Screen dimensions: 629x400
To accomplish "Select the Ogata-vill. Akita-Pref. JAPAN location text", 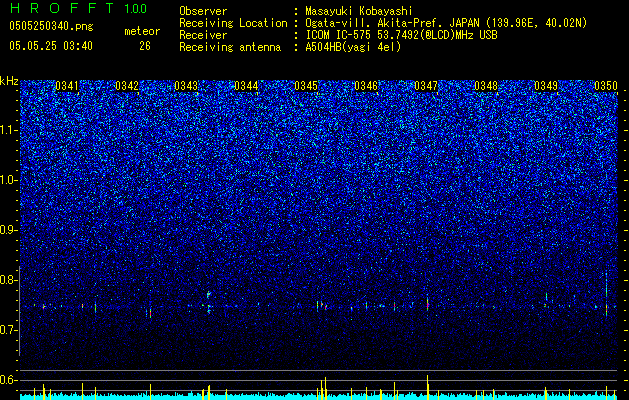I will (x=446, y=23).
